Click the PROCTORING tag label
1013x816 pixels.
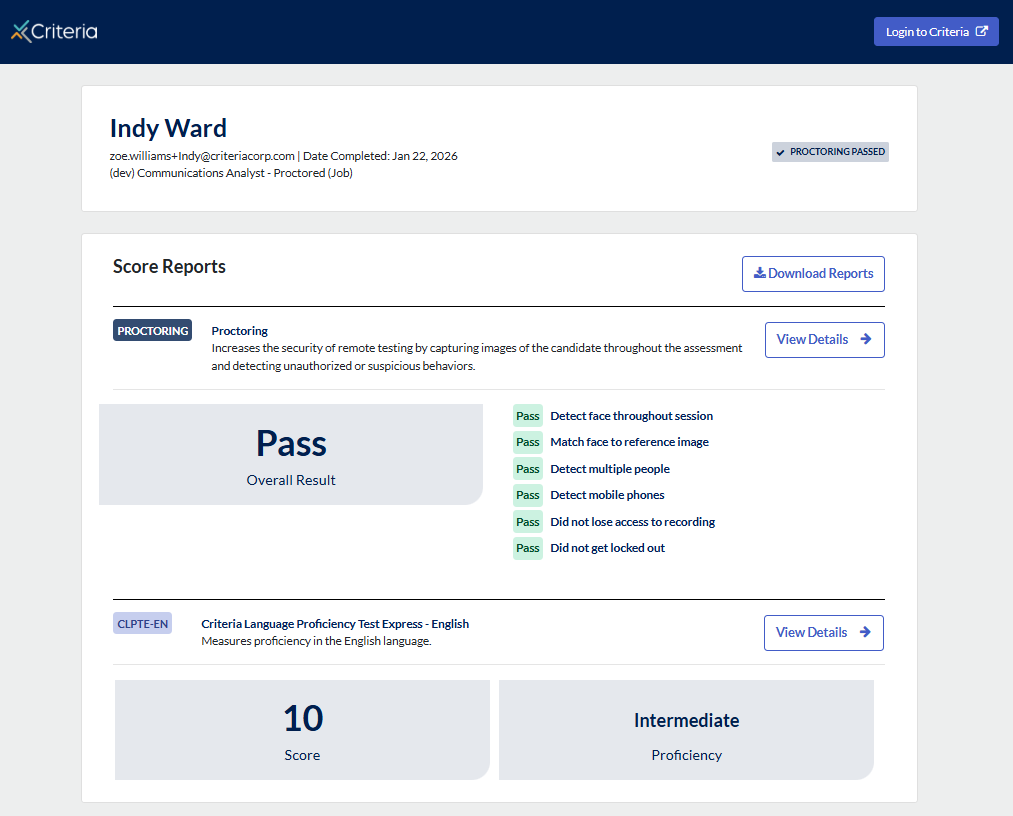(x=152, y=330)
